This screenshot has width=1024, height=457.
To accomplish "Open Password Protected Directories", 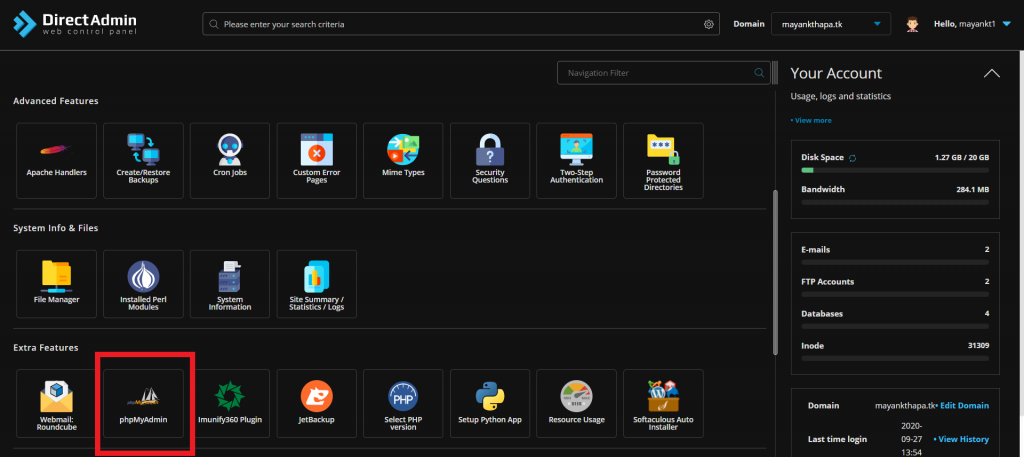I will pyautogui.click(x=664, y=161).
